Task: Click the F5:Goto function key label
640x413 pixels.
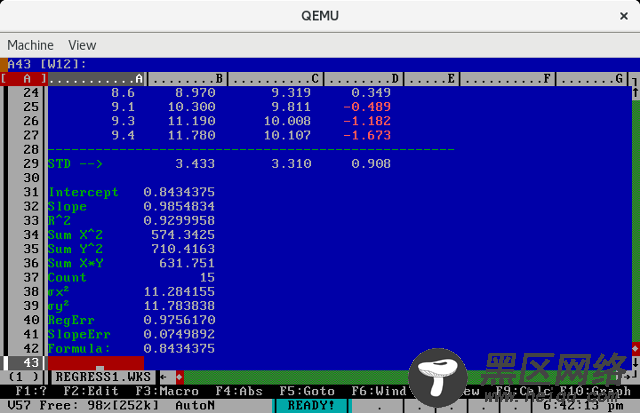Action: (307, 391)
